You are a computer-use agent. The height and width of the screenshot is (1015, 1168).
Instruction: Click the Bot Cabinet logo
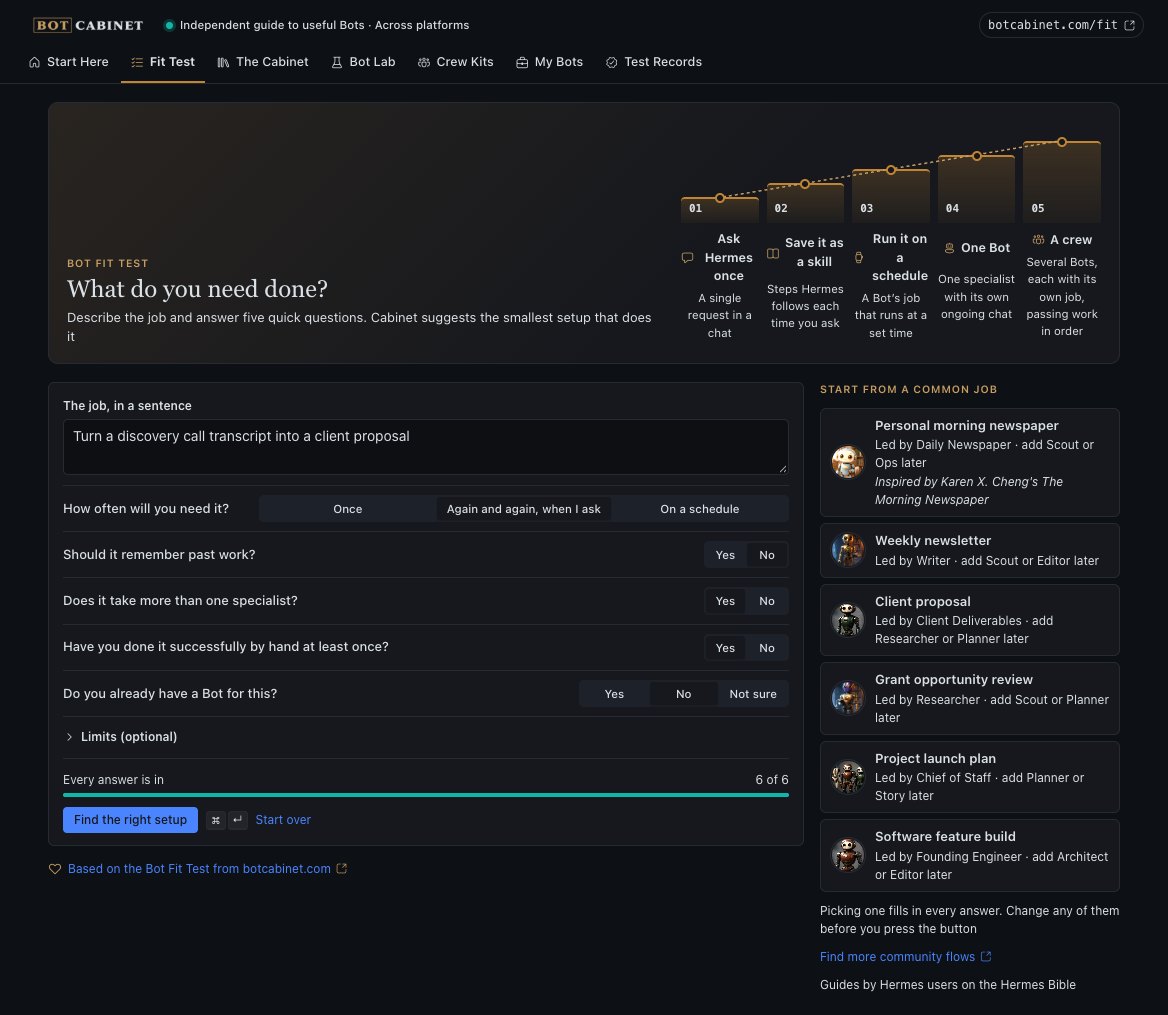(88, 25)
